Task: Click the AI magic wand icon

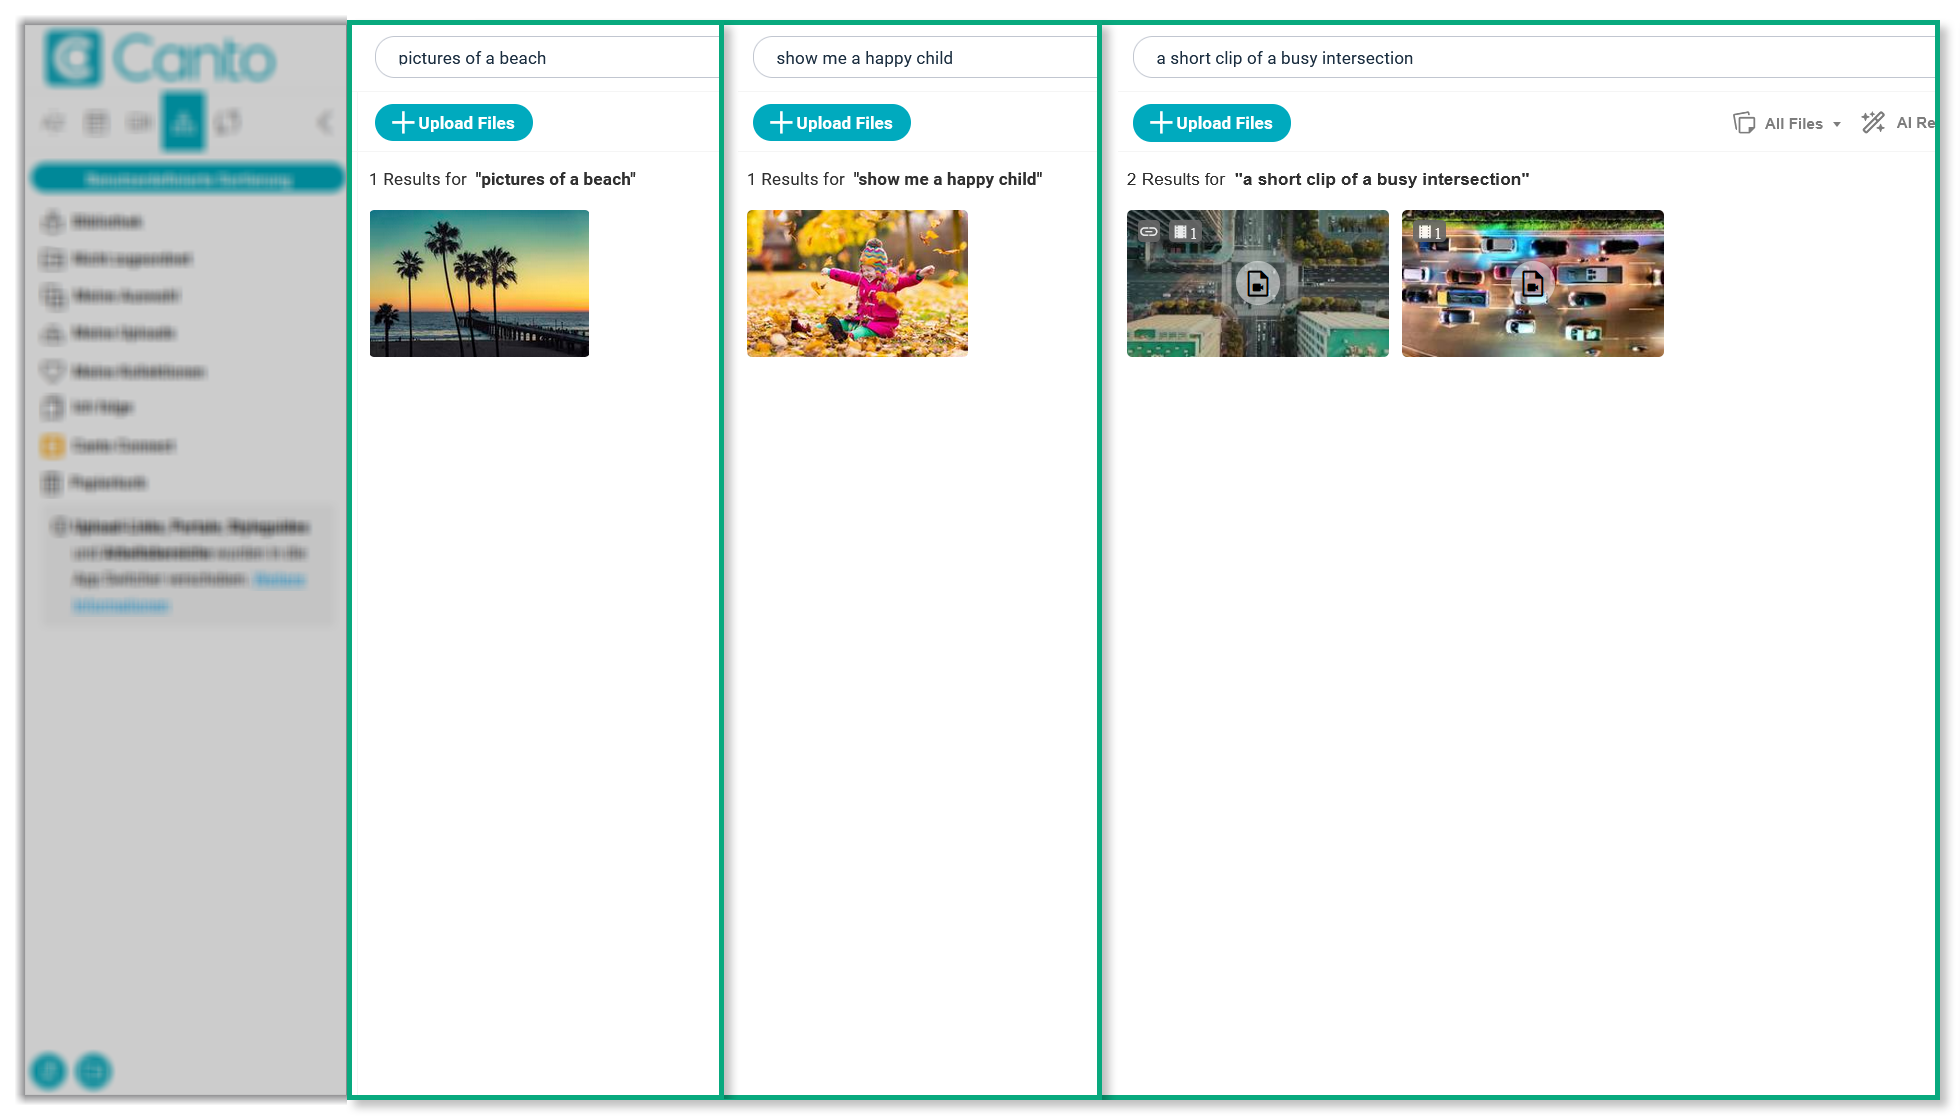Action: (1873, 122)
